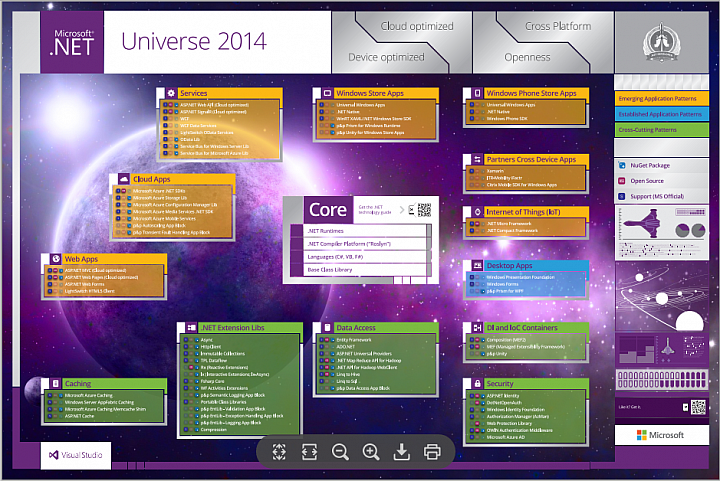Click the cloud icon beside Cloud Apps header
This screenshot has height=481, width=720.
point(124,179)
